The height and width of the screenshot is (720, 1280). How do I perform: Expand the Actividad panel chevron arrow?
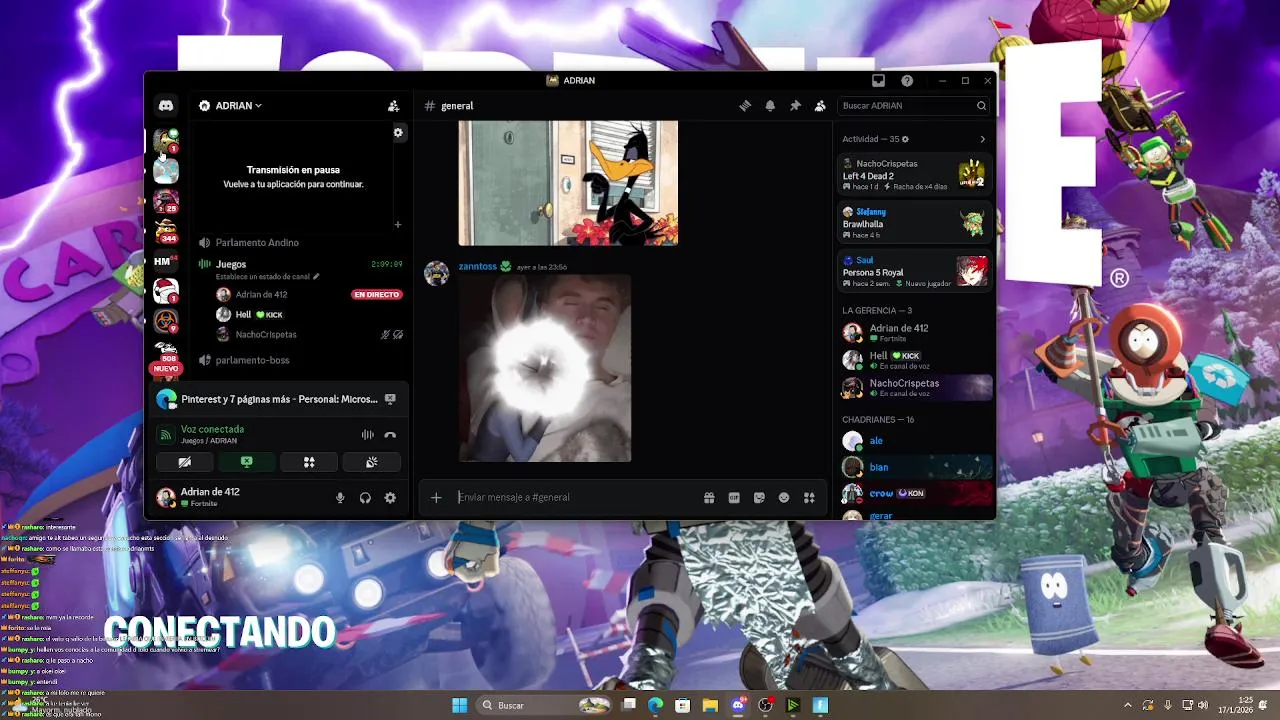pyautogui.click(x=982, y=139)
